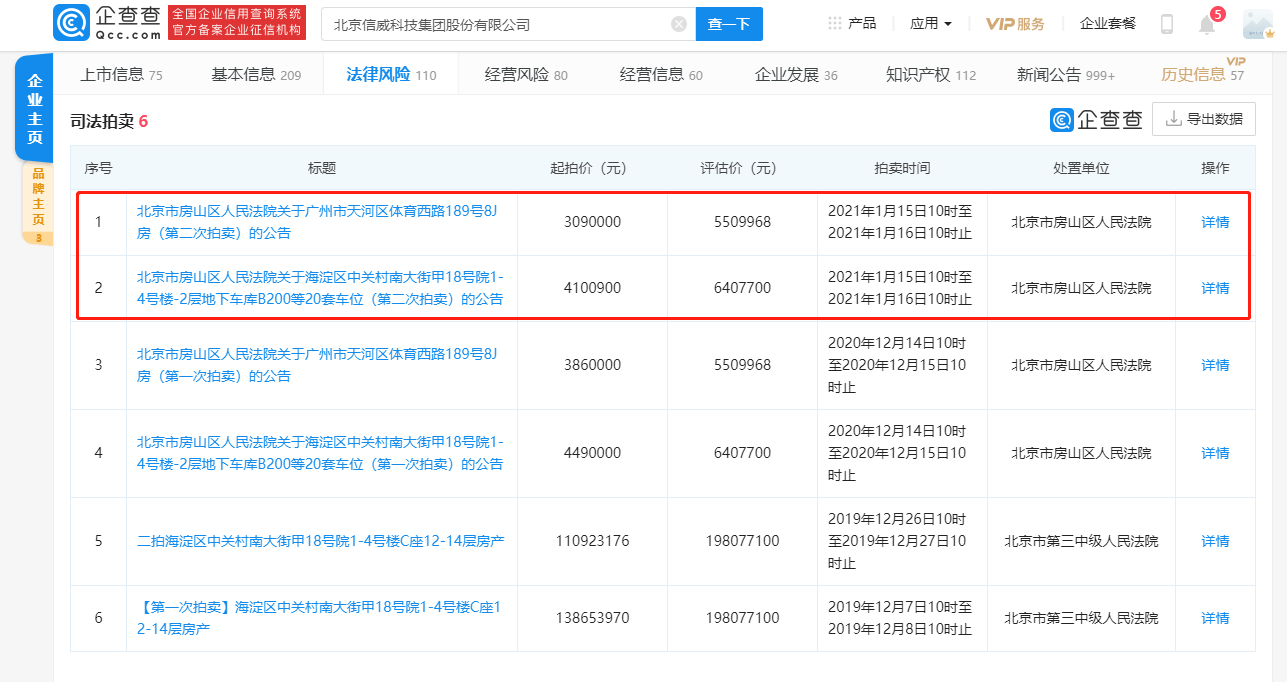Viewport: 1287px width, 682px height.
Task: Click starting price 3090000
Action: (x=592, y=222)
